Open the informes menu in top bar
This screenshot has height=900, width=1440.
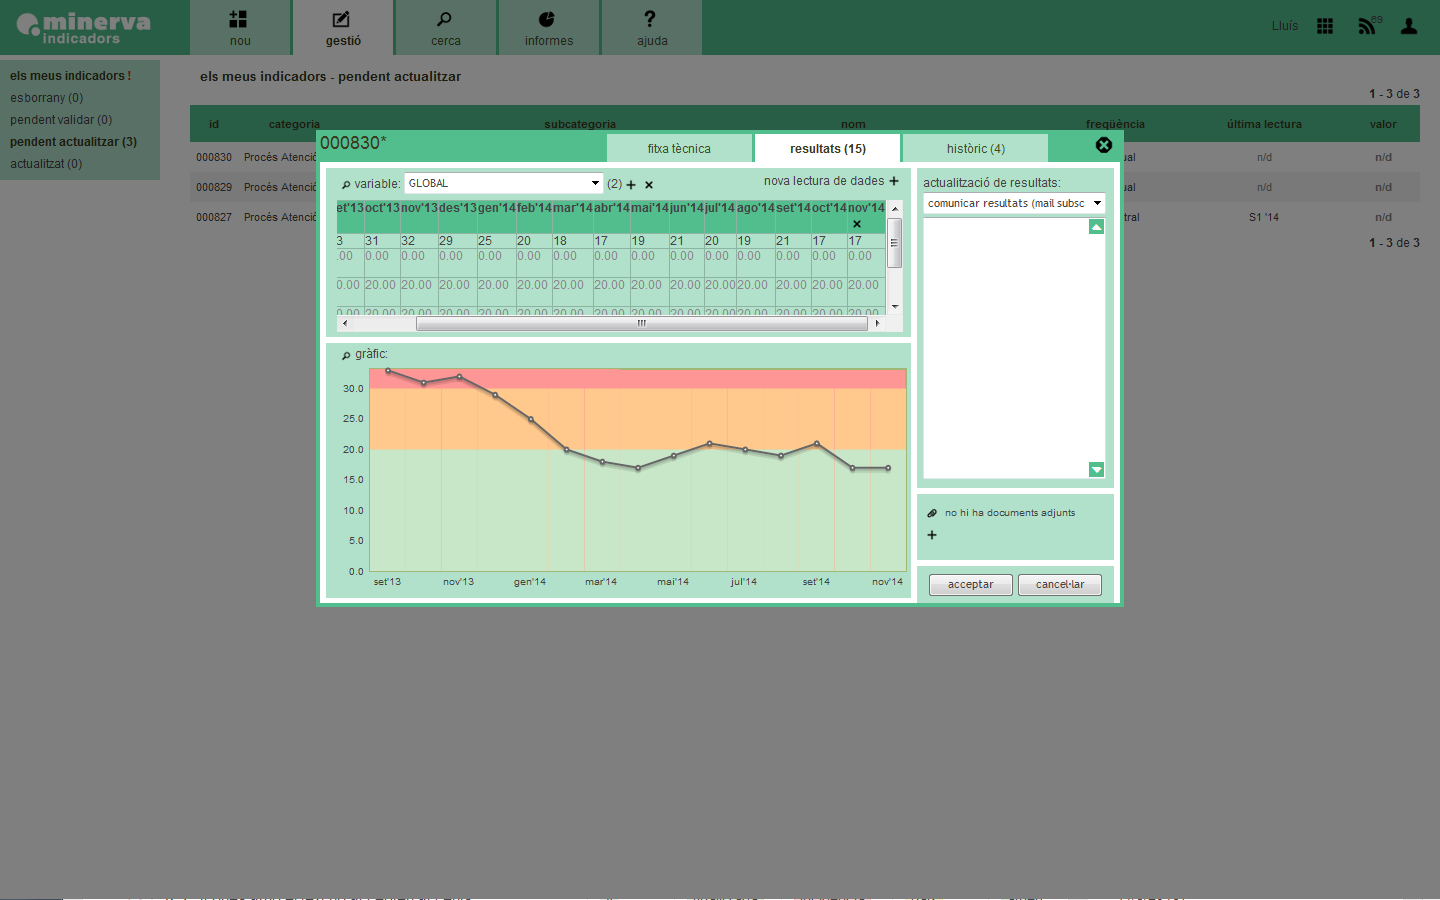click(548, 28)
